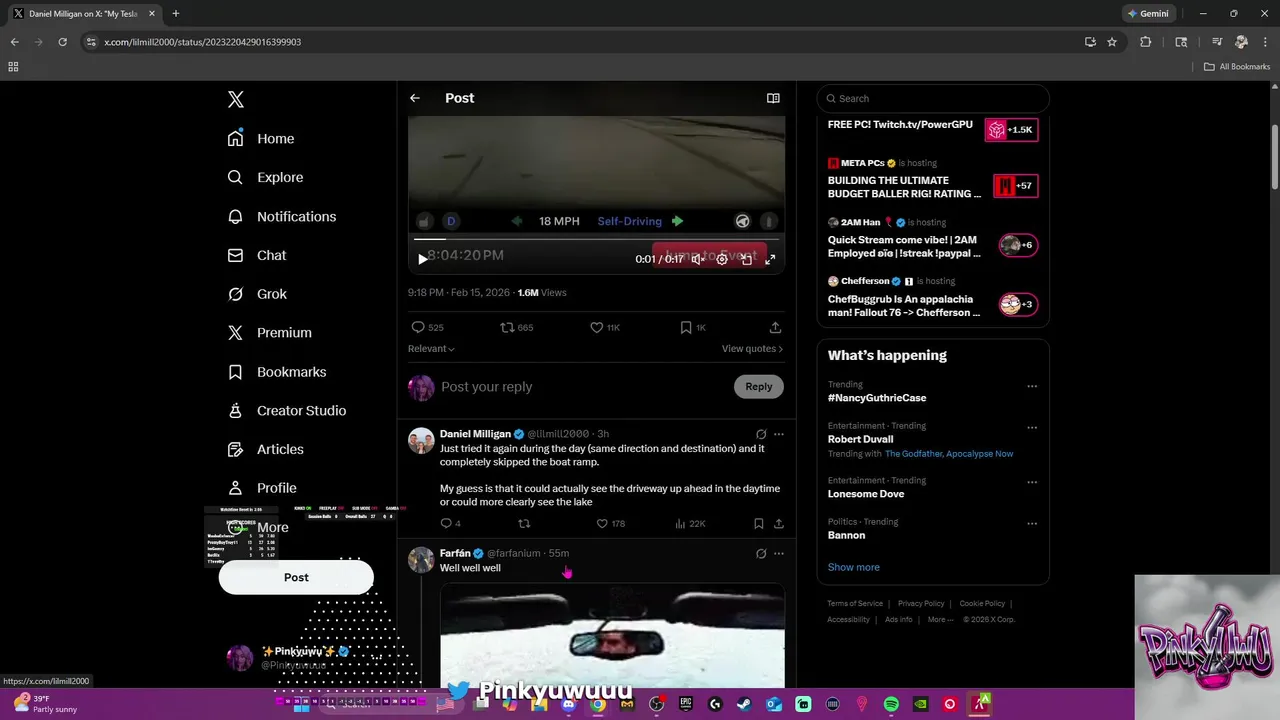Play the video in the post
Image resolution: width=1280 pixels, height=720 pixels.
click(422, 259)
